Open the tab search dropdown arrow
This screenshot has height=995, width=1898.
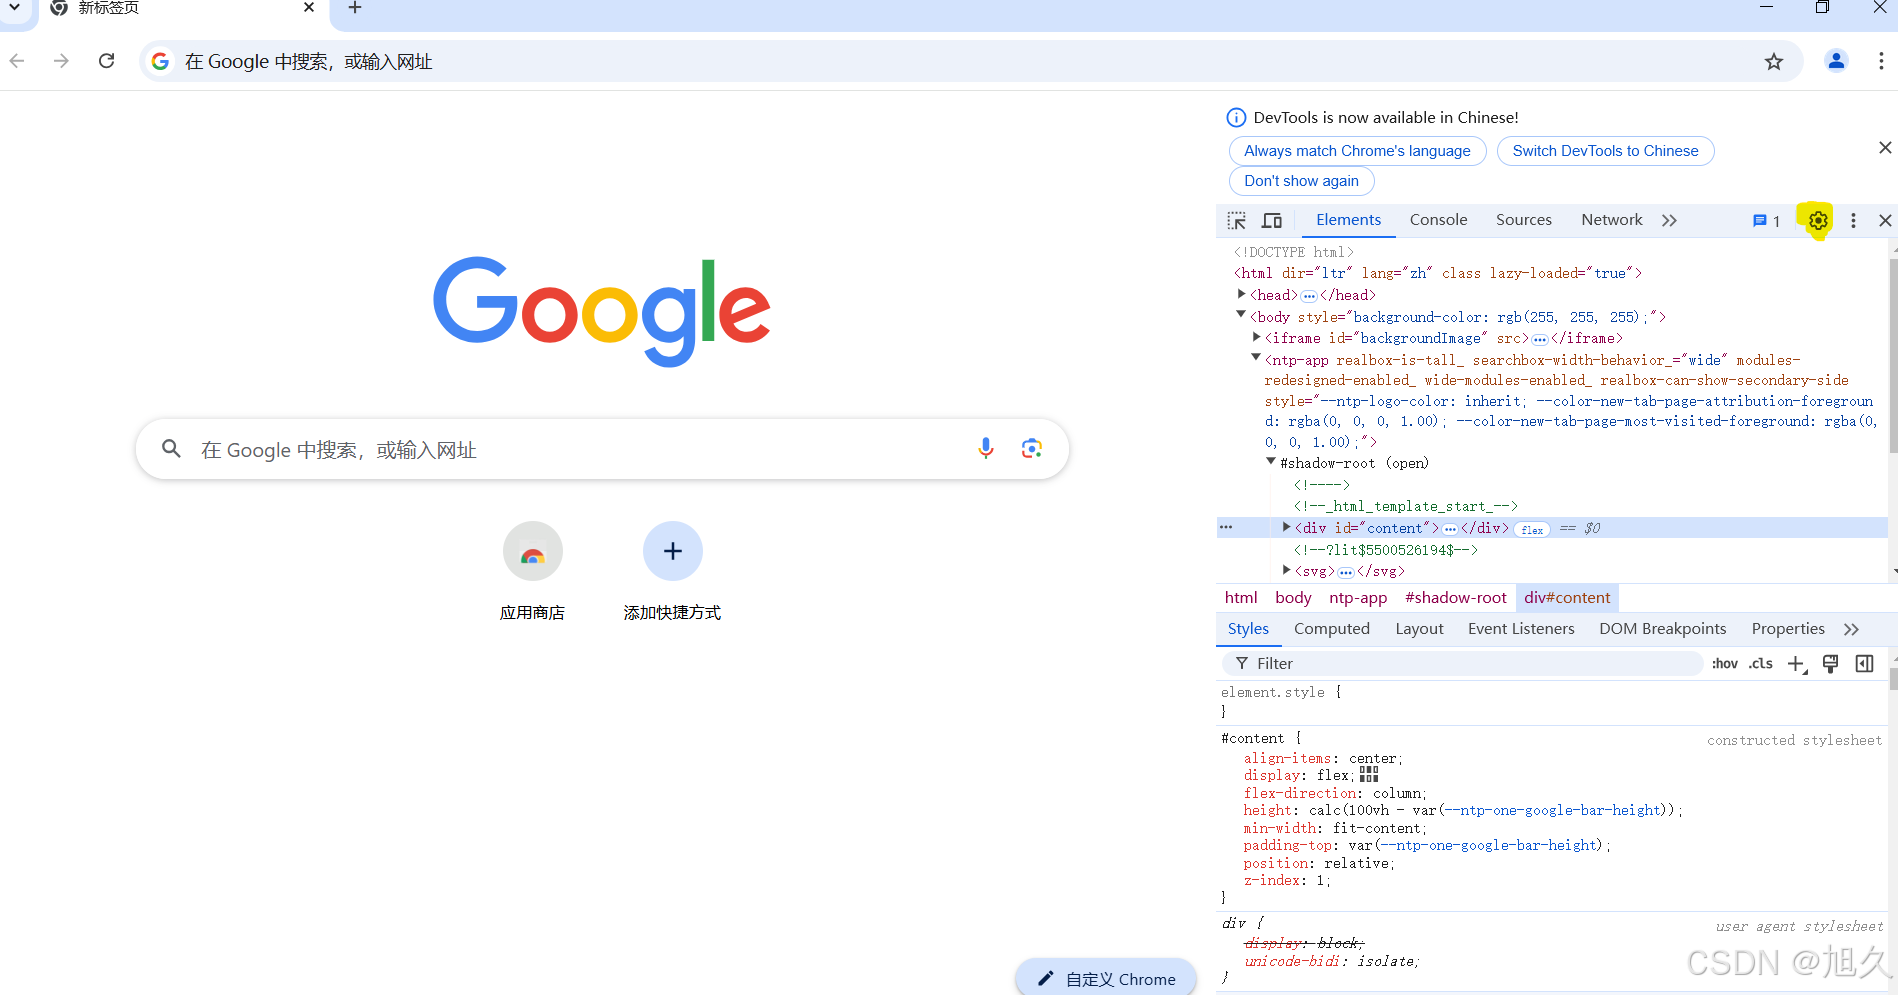tap(14, 8)
